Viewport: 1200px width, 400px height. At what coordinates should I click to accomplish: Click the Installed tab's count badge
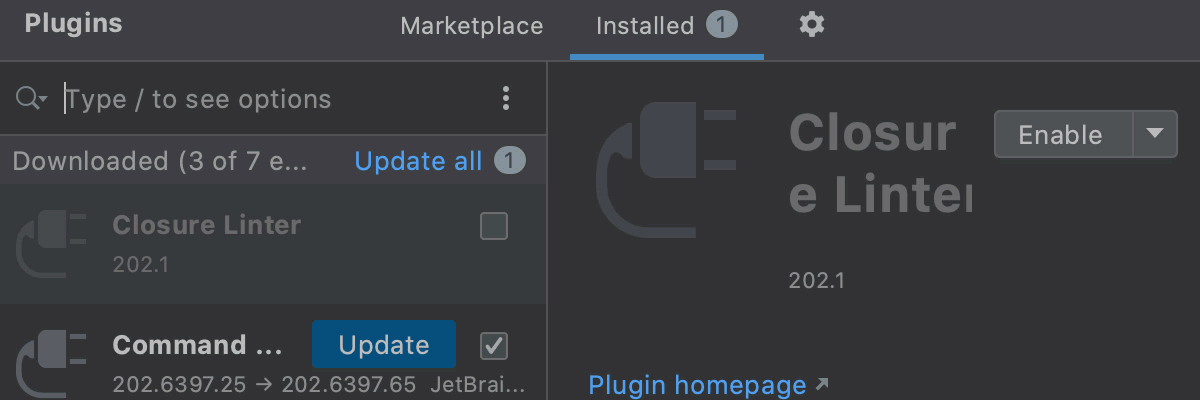722,25
